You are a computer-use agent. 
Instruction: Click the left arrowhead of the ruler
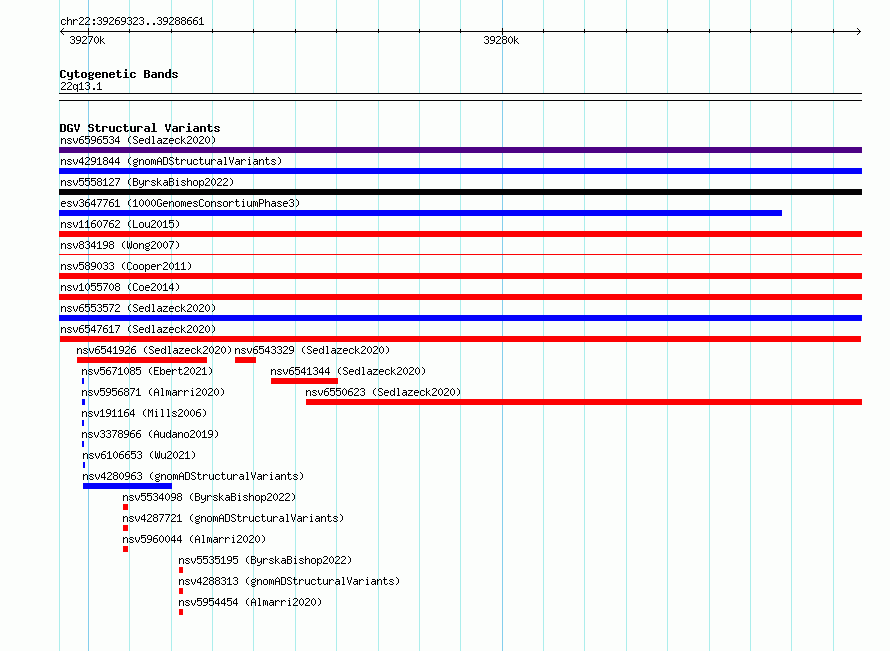pos(62,31)
